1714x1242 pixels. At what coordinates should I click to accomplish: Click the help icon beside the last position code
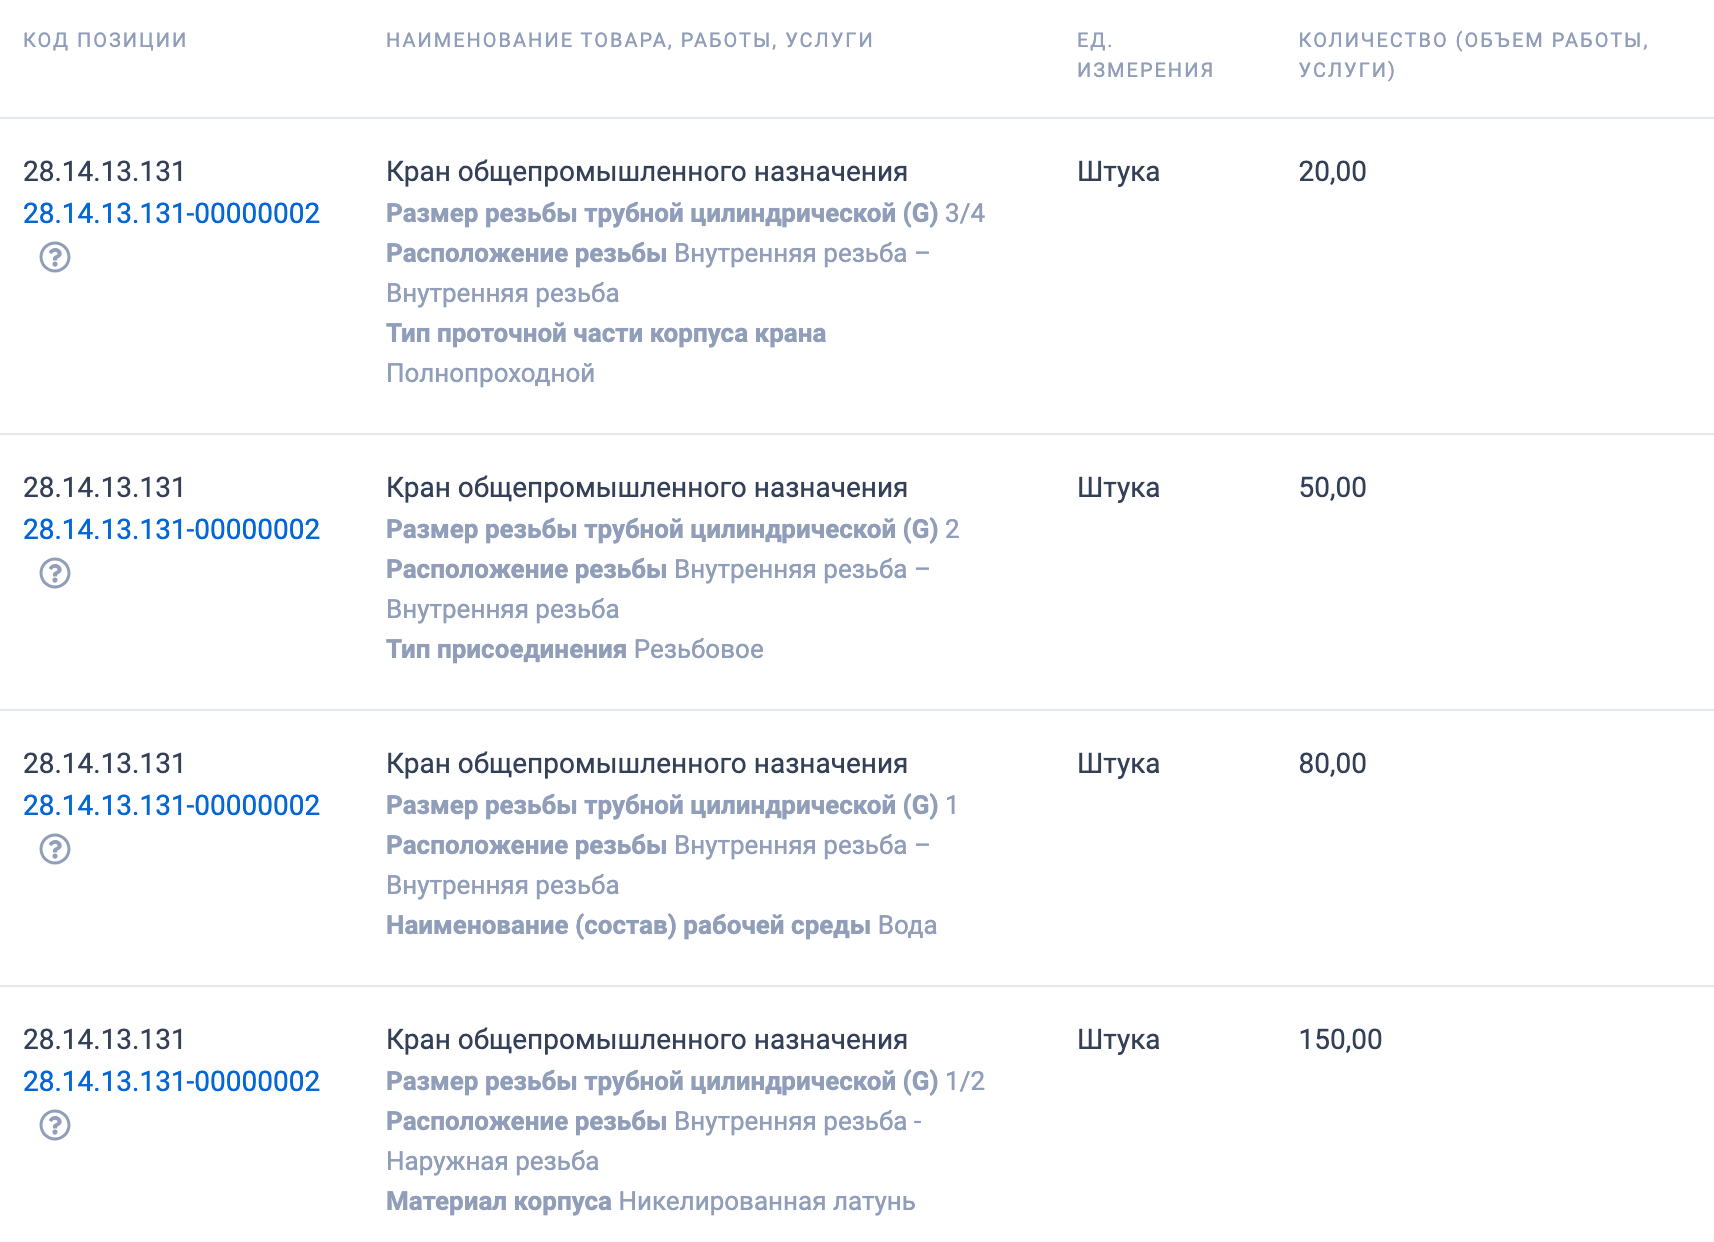[x=55, y=1127]
